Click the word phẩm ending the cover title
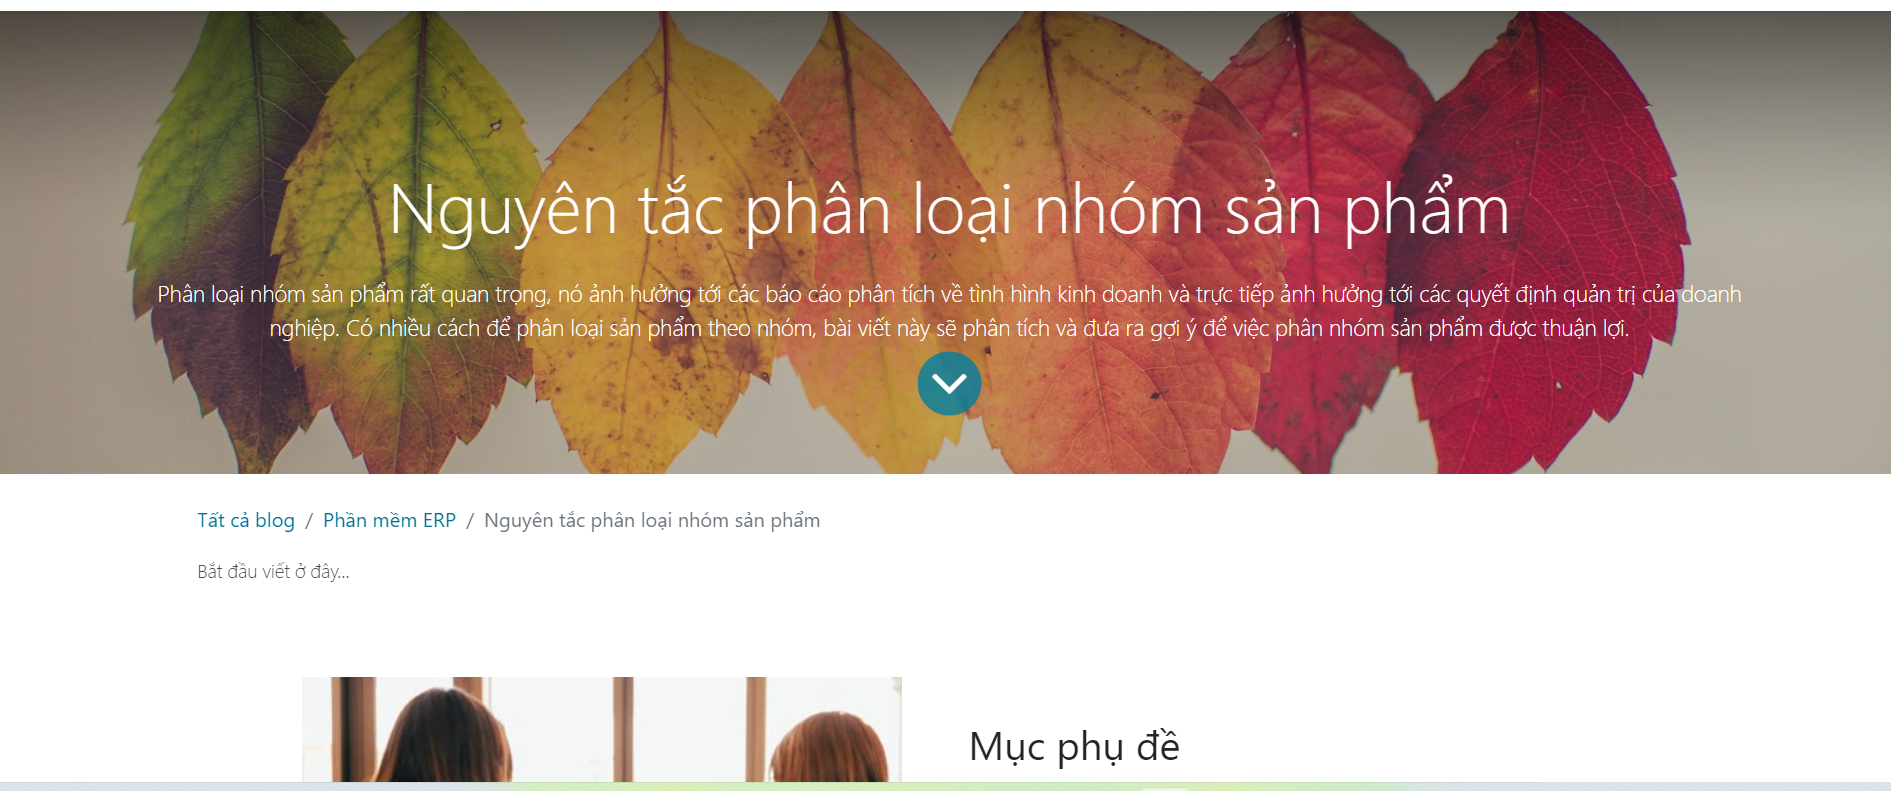Screen dimensions: 1891x791 point(1426,212)
